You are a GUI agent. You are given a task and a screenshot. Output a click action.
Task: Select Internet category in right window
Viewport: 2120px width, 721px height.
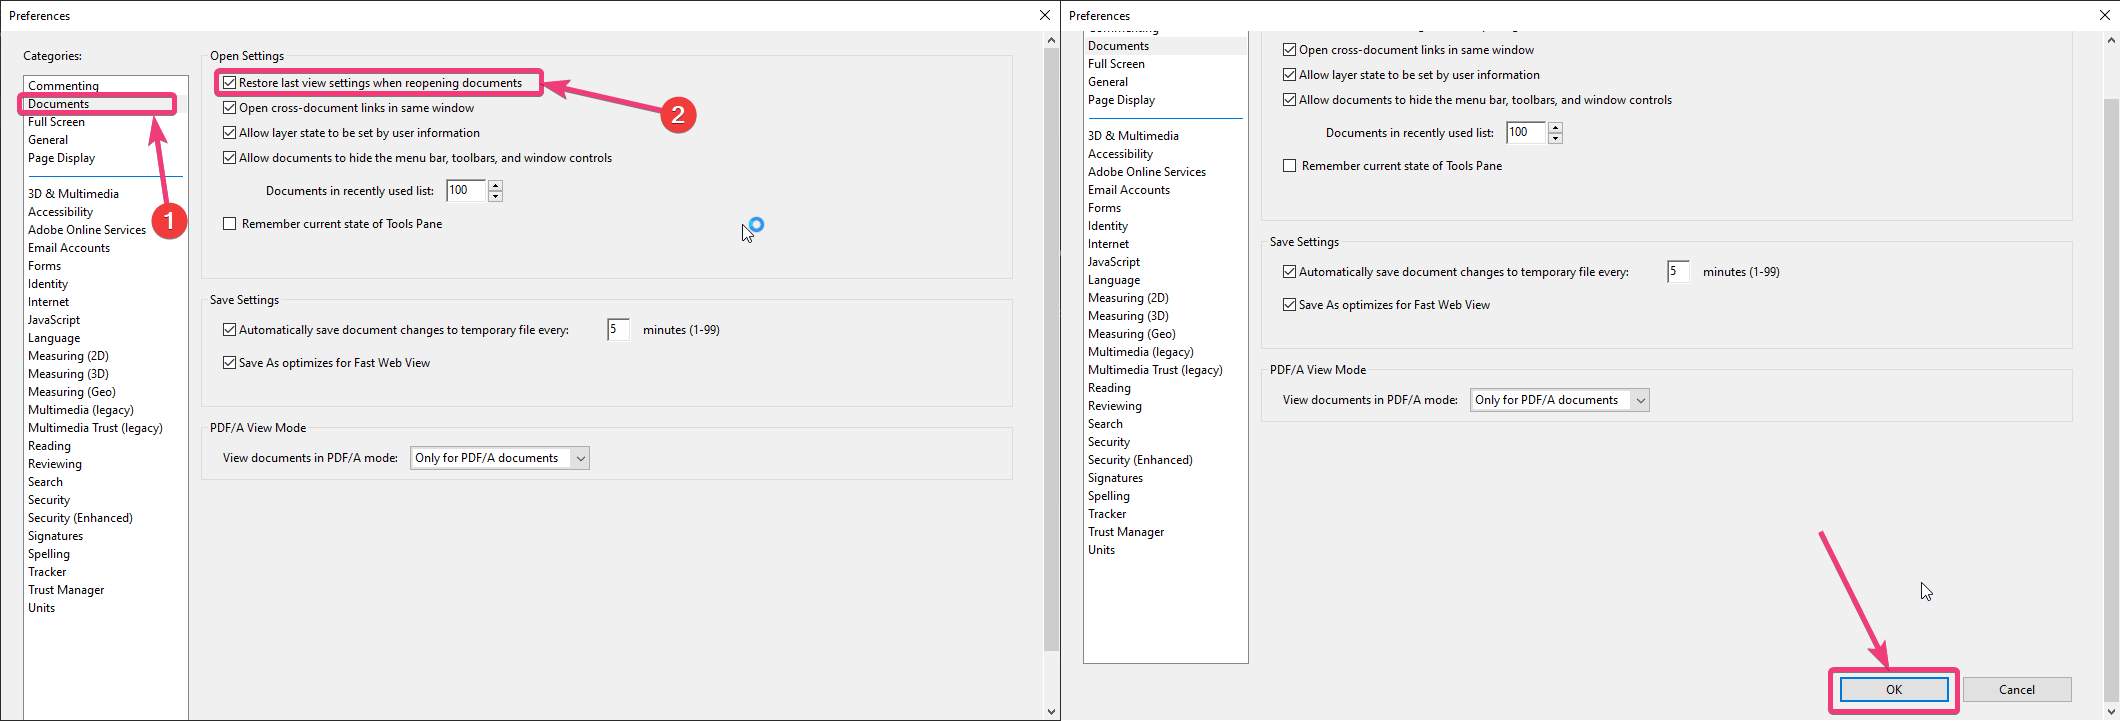[1108, 244]
